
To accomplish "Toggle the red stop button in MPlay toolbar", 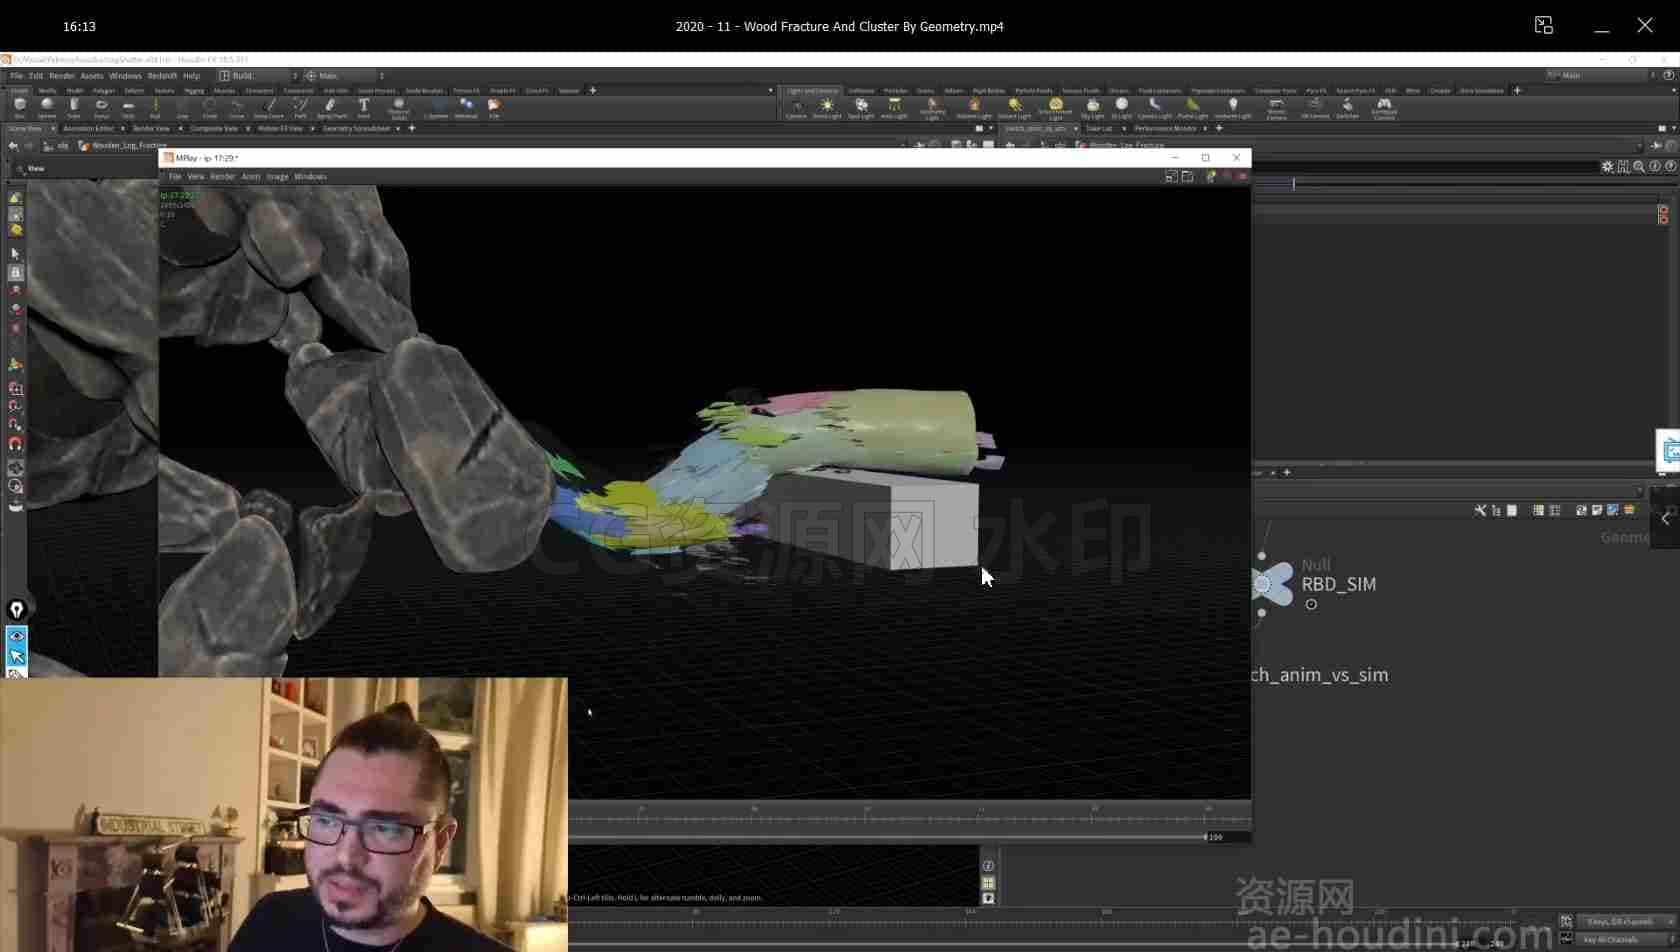I will point(1243,176).
